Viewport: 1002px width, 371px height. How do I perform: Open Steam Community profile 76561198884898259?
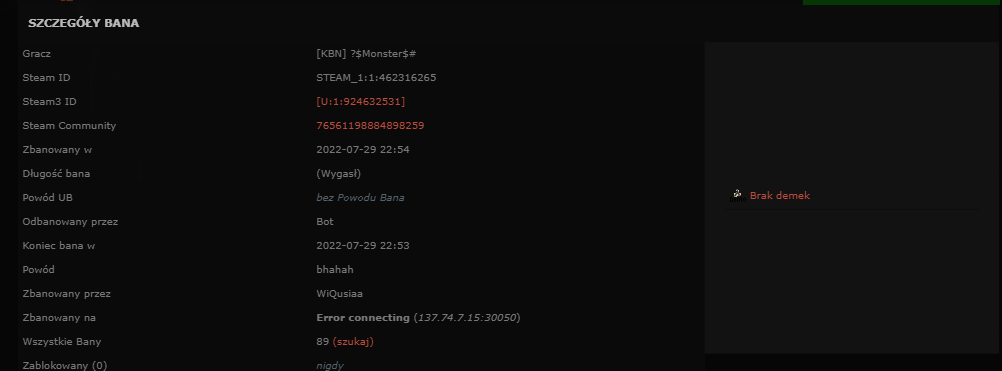click(x=370, y=126)
